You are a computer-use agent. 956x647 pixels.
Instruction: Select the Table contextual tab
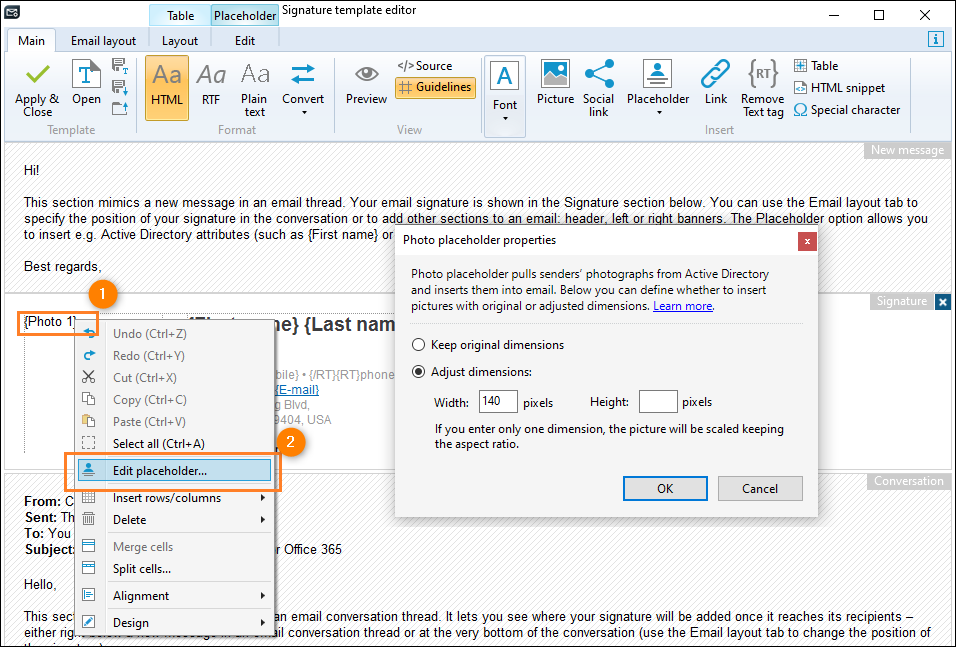pyautogui.click(x=180, y=15)
